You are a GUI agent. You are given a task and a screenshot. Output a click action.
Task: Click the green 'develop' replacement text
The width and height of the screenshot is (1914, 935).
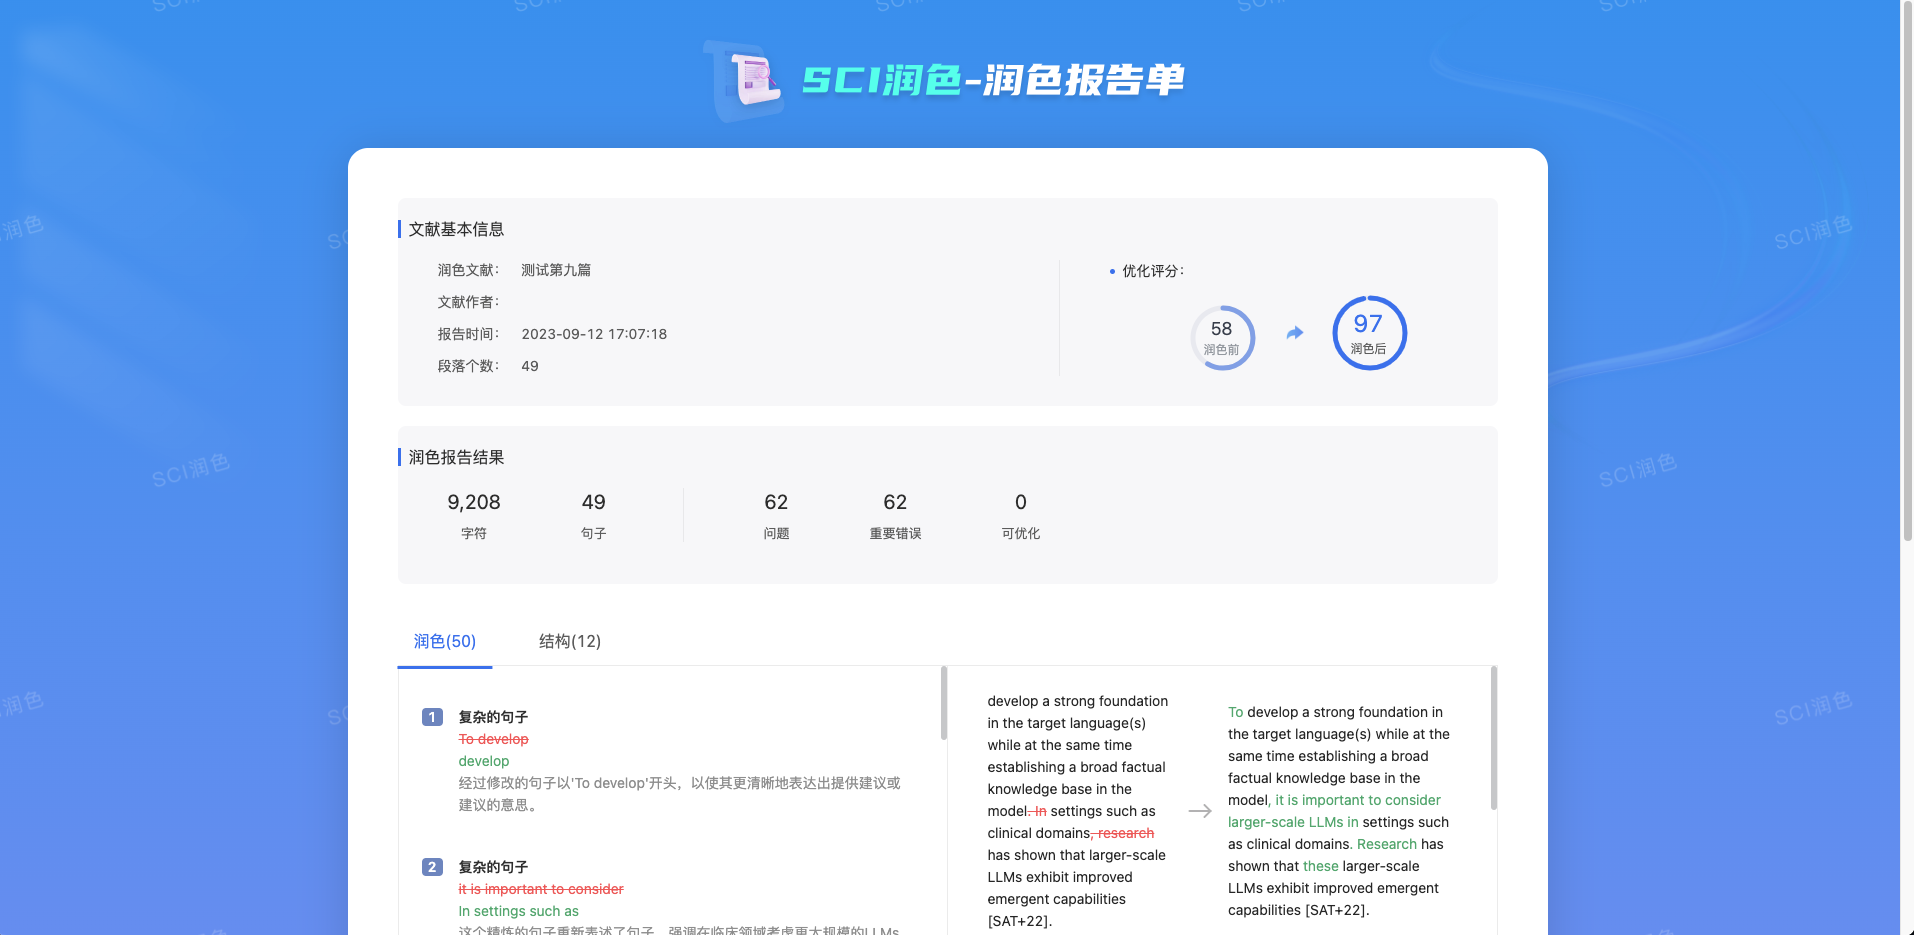click(x=483, y=761)
